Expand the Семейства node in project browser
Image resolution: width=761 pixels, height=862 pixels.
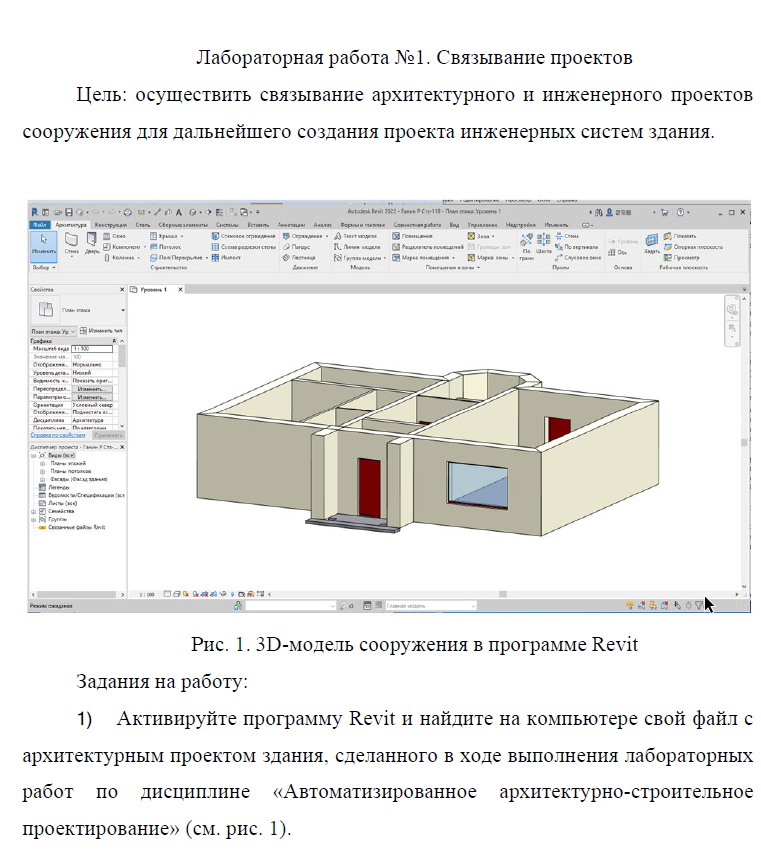pyautogui.click(x=33, y=510)
